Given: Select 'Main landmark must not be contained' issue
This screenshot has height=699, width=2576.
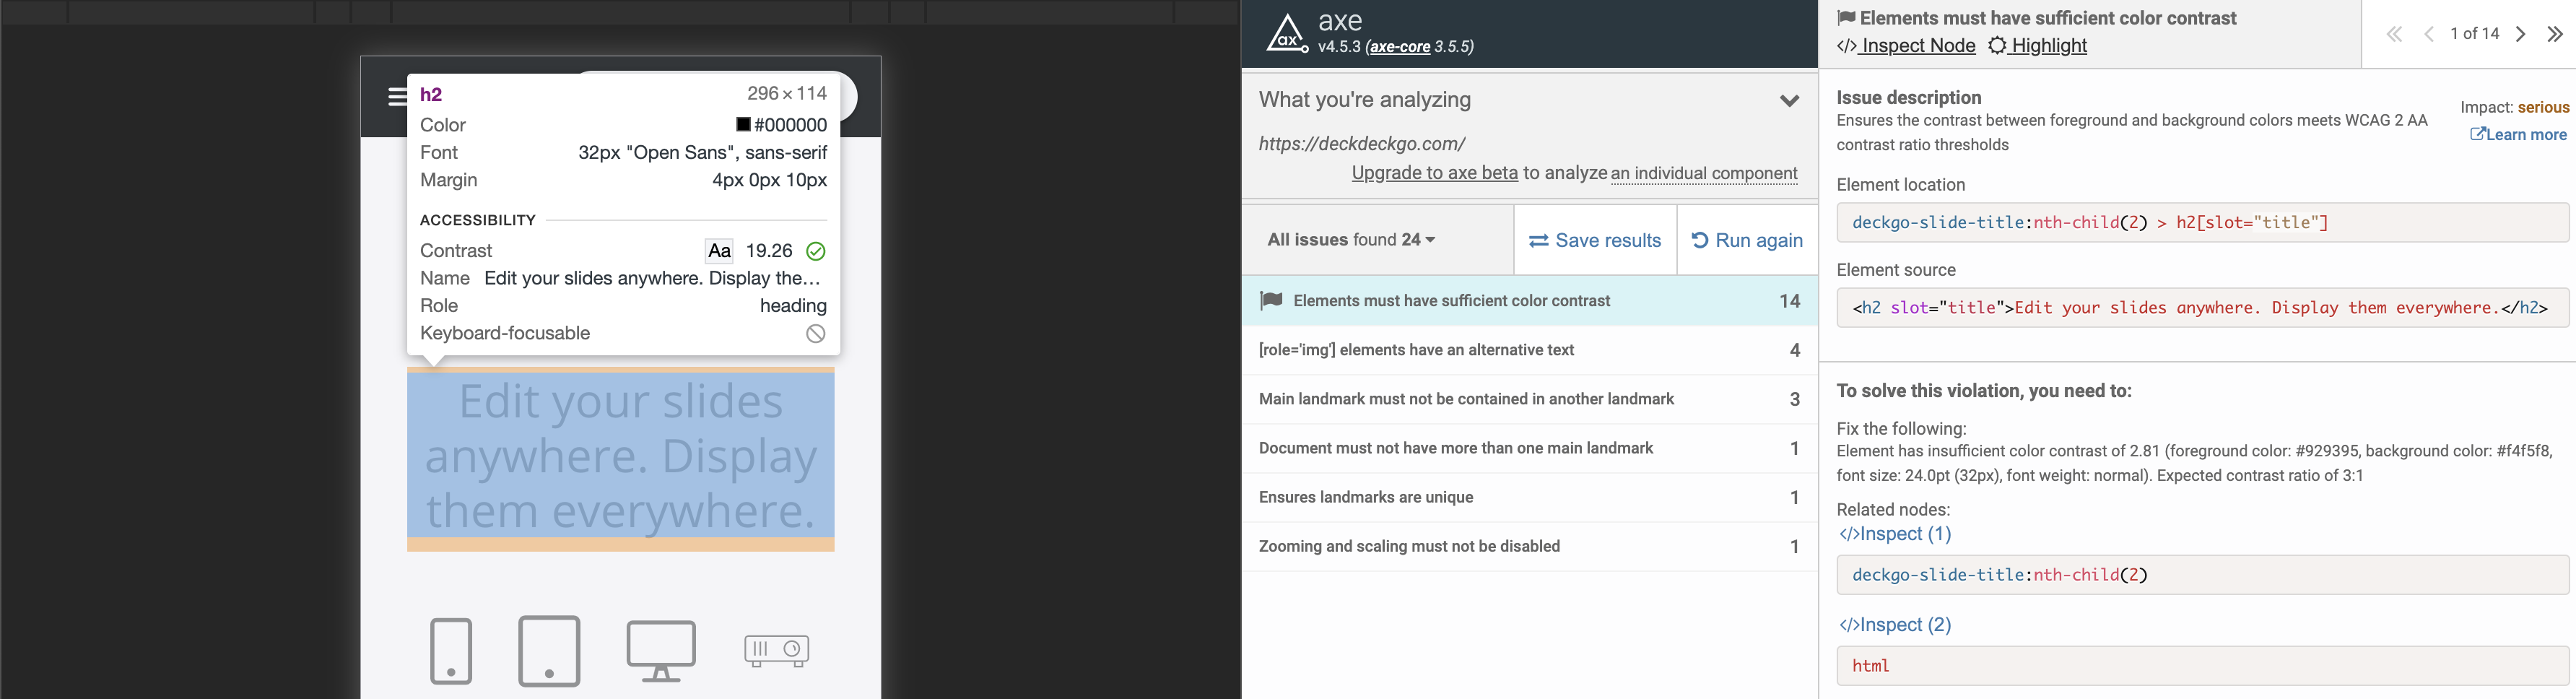Looking at the screenshot, I should (1530, 399).
